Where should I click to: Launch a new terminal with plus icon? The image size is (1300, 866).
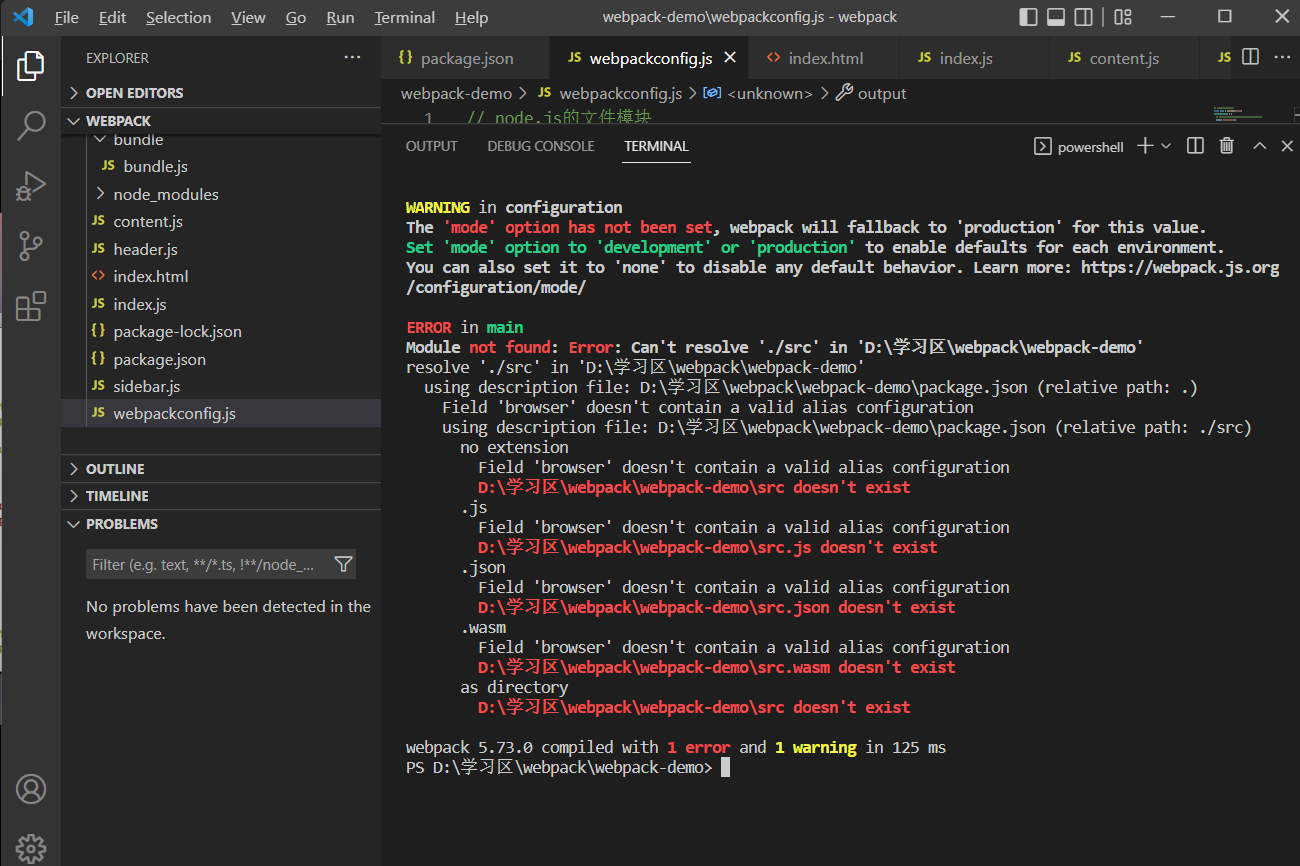coord(1145,146)
